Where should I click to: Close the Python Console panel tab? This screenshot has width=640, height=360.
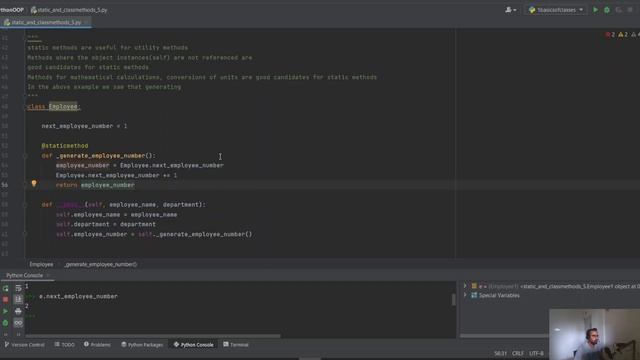[48, 276]
